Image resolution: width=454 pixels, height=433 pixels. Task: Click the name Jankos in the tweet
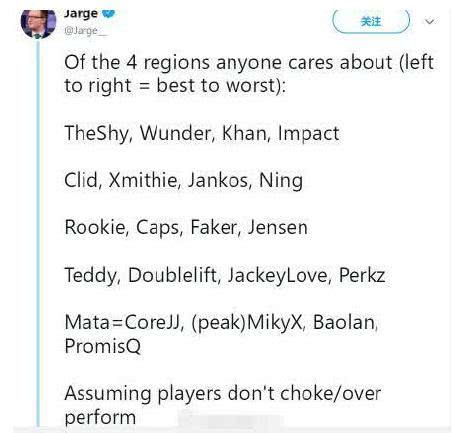pos(218,180)
